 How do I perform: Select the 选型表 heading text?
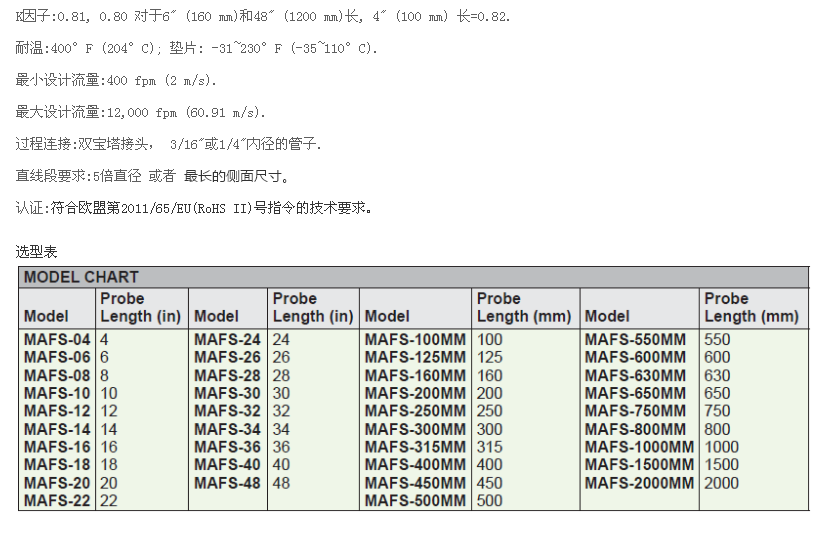[x=36, y=251]
